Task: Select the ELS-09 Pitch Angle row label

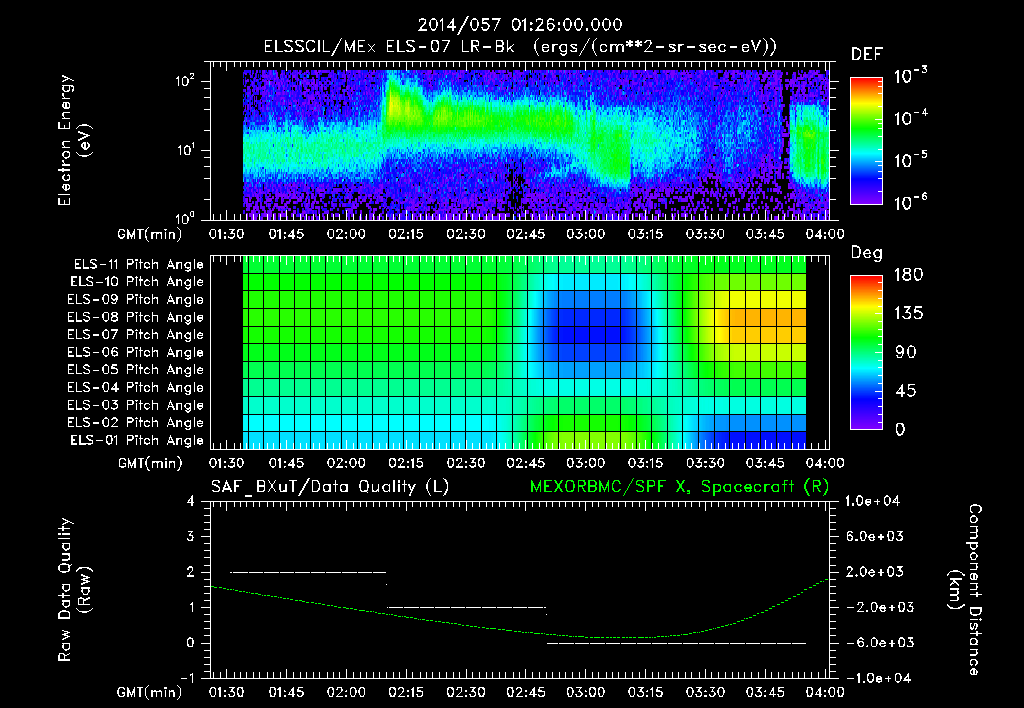Action: (135, 300)
